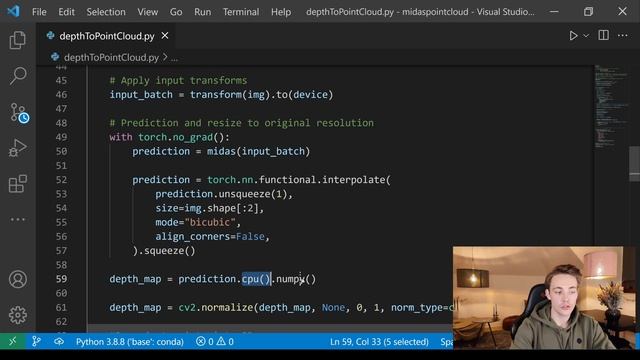Restore down the VS Code window

pyautogui.click(x=588, y=11)
